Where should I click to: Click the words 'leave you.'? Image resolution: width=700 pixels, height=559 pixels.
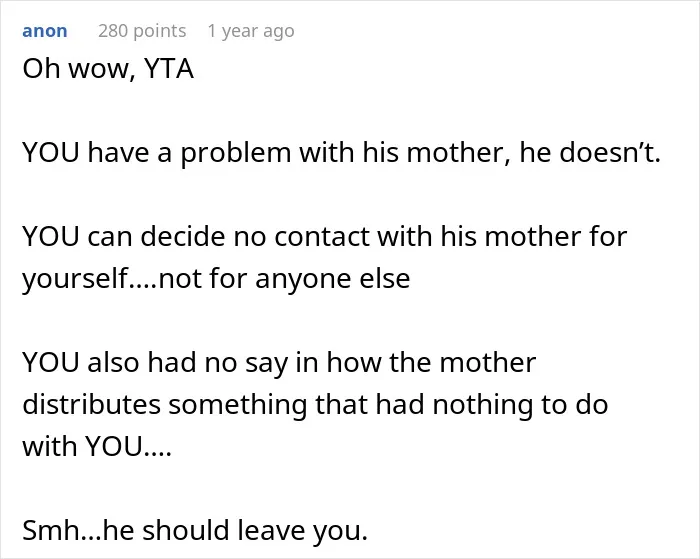303,530
